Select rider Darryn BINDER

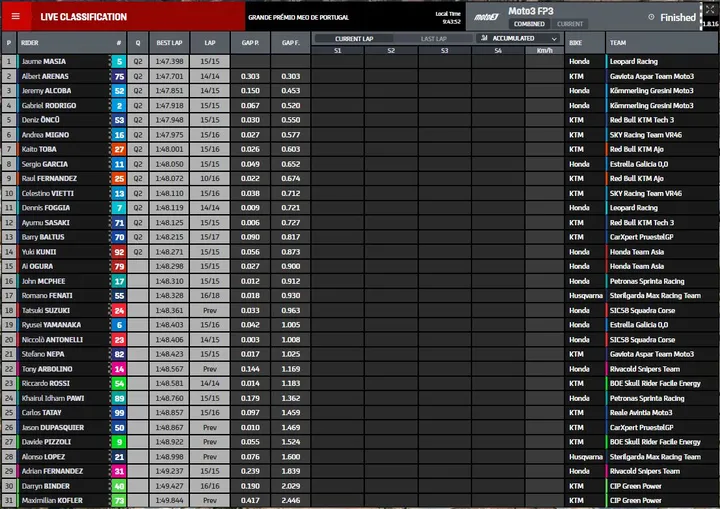point(45,486)
